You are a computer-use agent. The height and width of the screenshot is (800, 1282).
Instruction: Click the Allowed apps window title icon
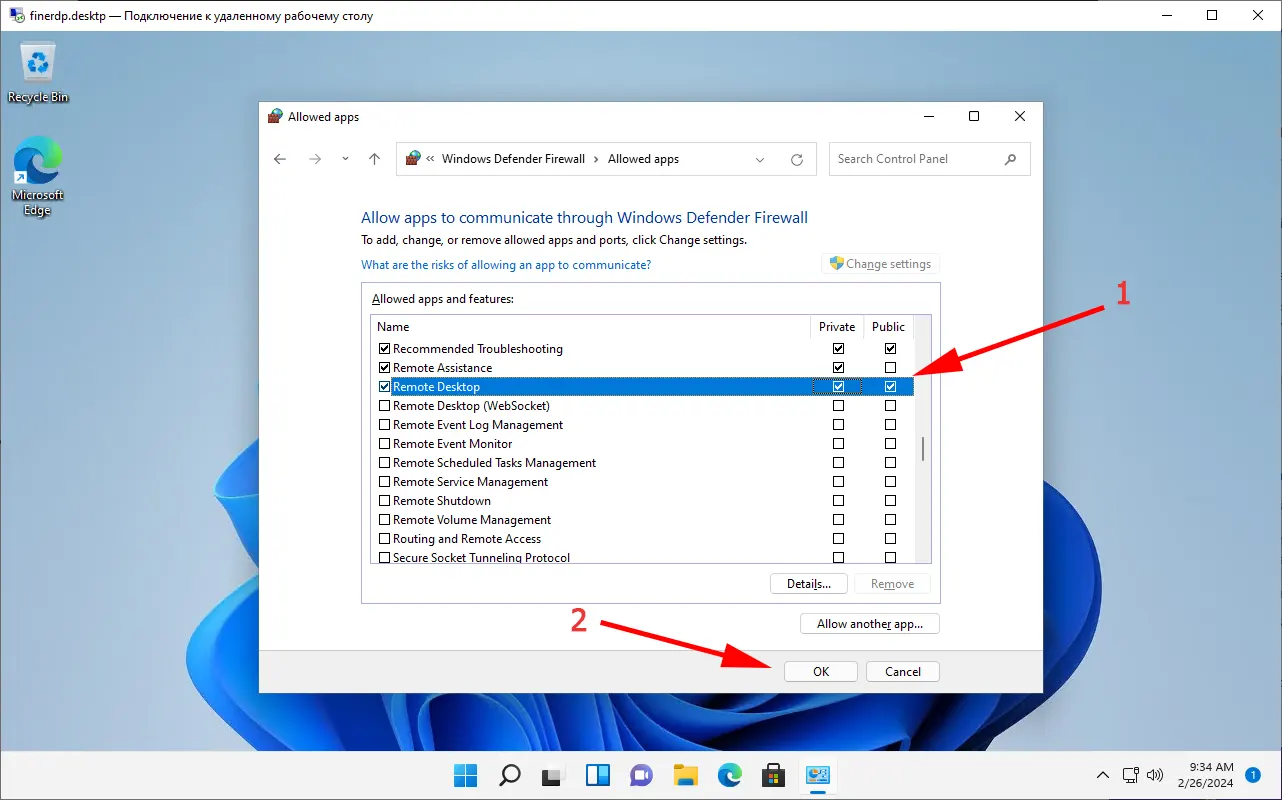tap(275, 117)
